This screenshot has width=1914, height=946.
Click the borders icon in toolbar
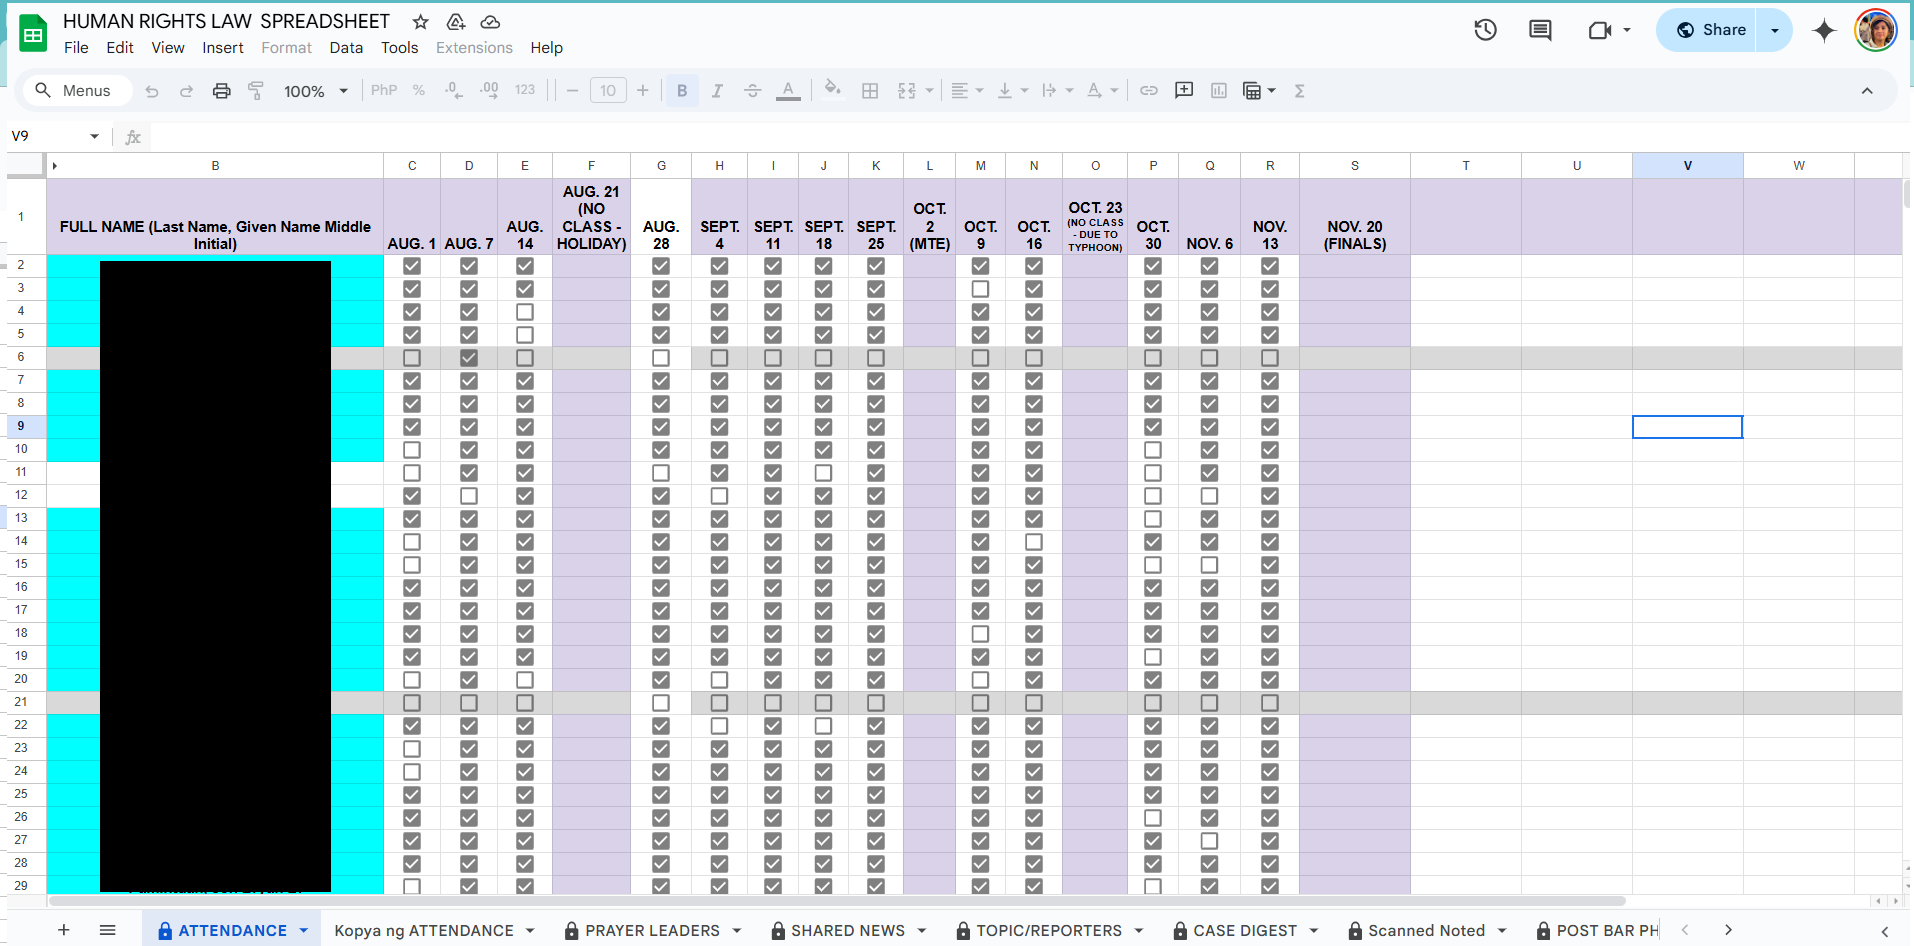click(x=870, y=91)
